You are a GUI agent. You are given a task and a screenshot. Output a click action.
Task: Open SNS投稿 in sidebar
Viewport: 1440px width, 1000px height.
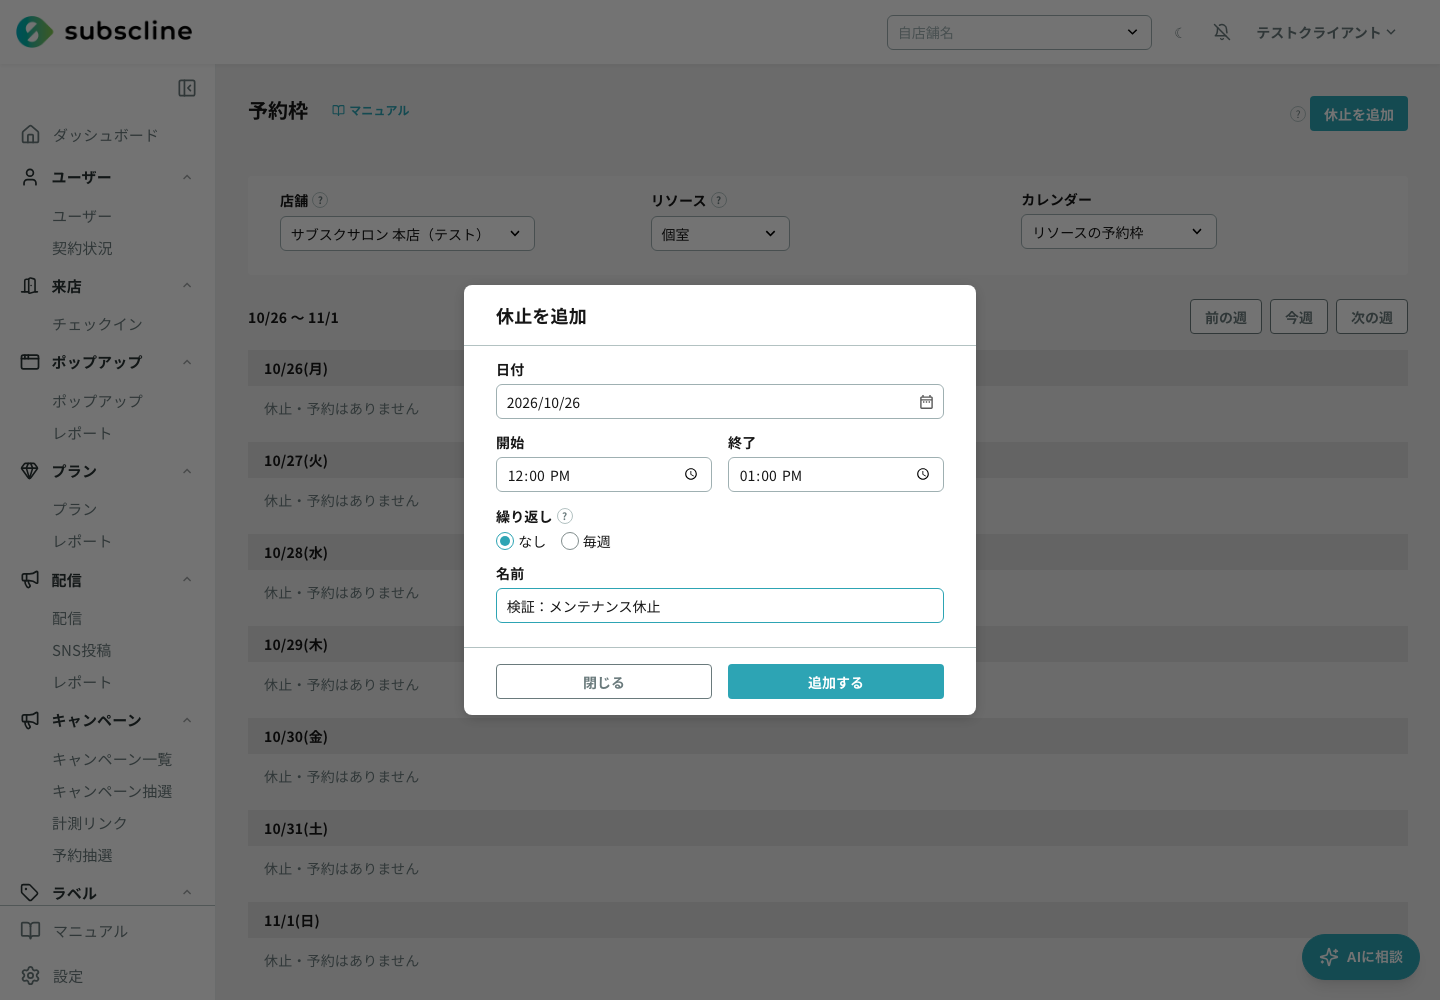click(82, 650)
